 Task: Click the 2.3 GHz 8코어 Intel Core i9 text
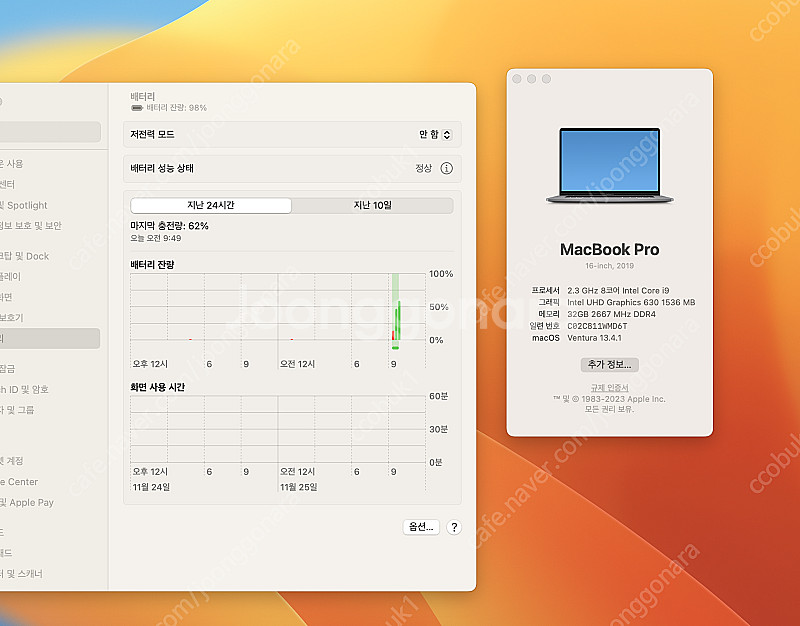(x=618, y=290)
